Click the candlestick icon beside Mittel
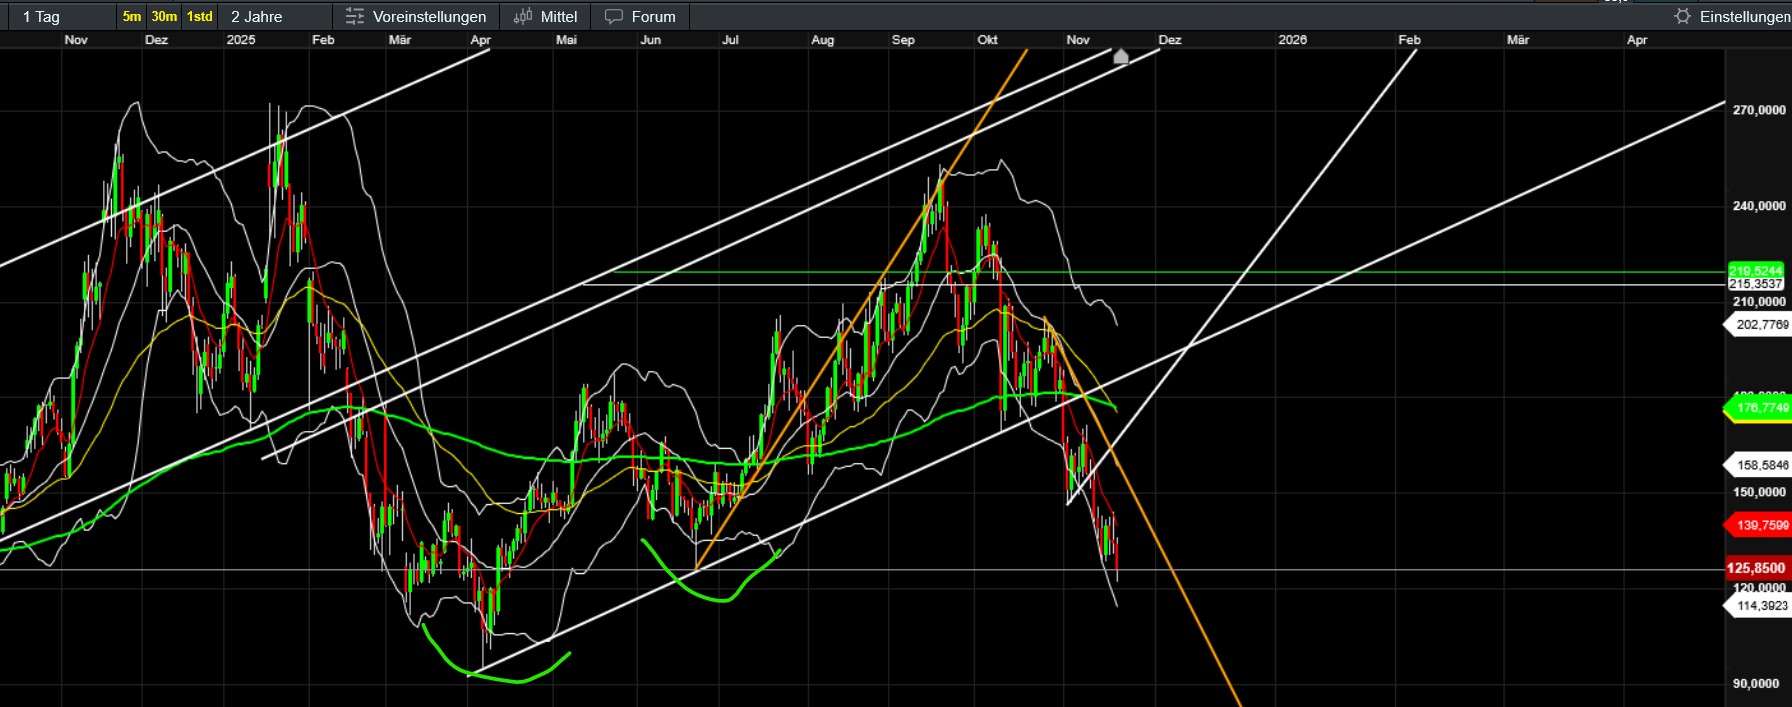This screenshot has height=707, width=1792. tap(523, 17)
